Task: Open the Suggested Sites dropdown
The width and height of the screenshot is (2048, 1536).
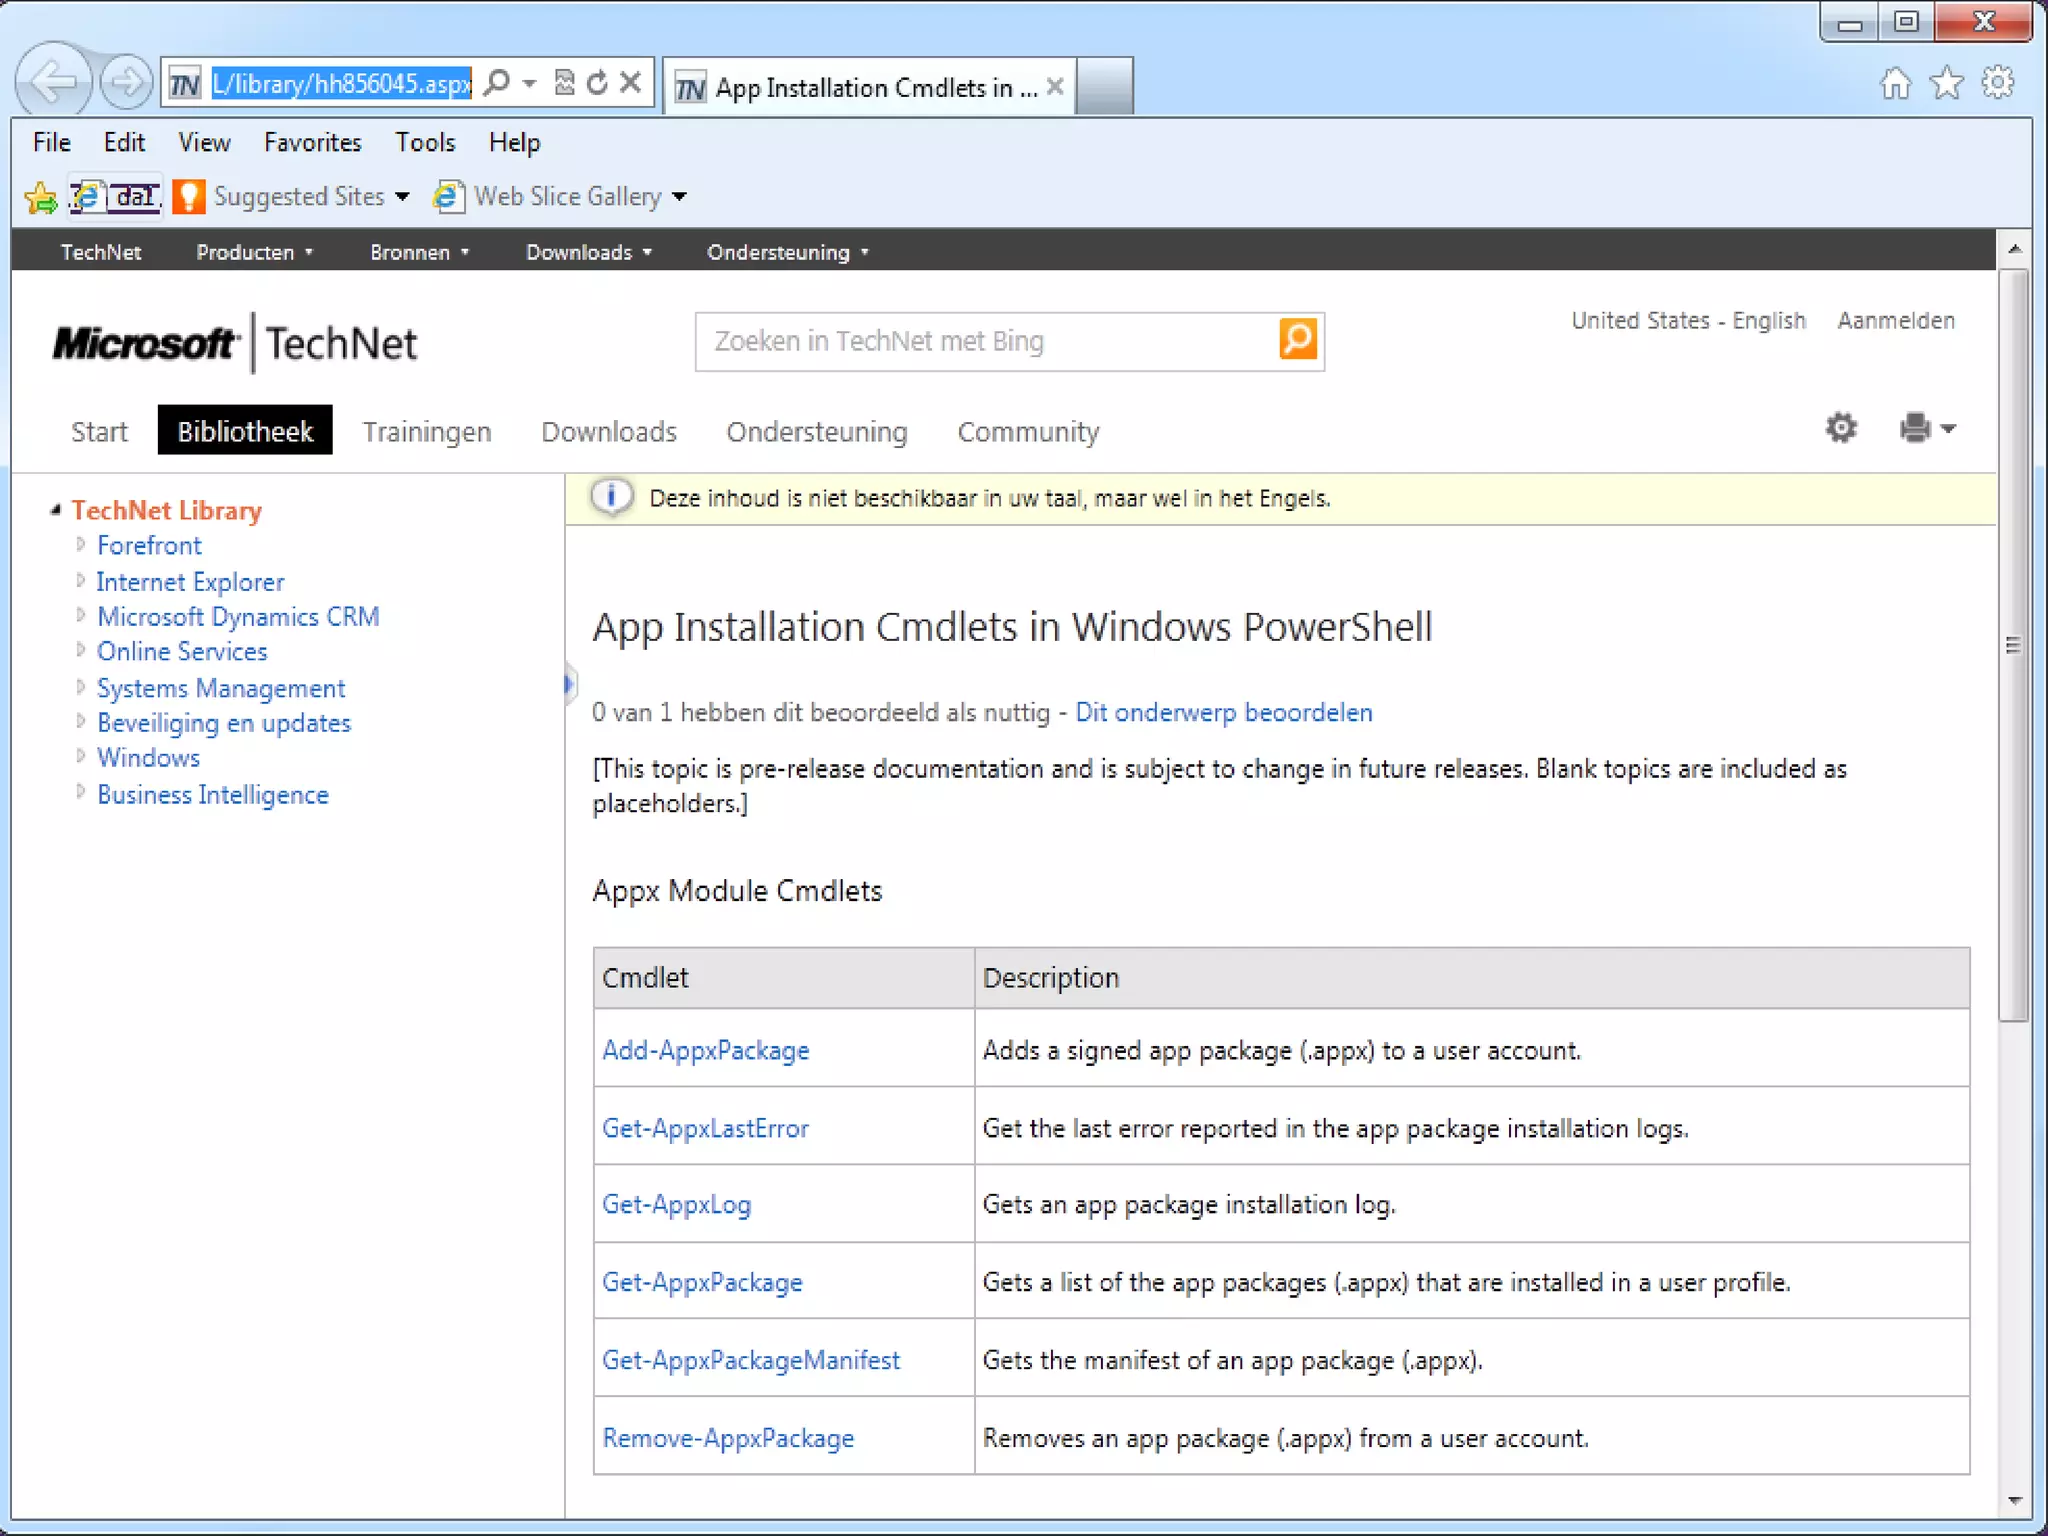Action: tap(402, 197)
